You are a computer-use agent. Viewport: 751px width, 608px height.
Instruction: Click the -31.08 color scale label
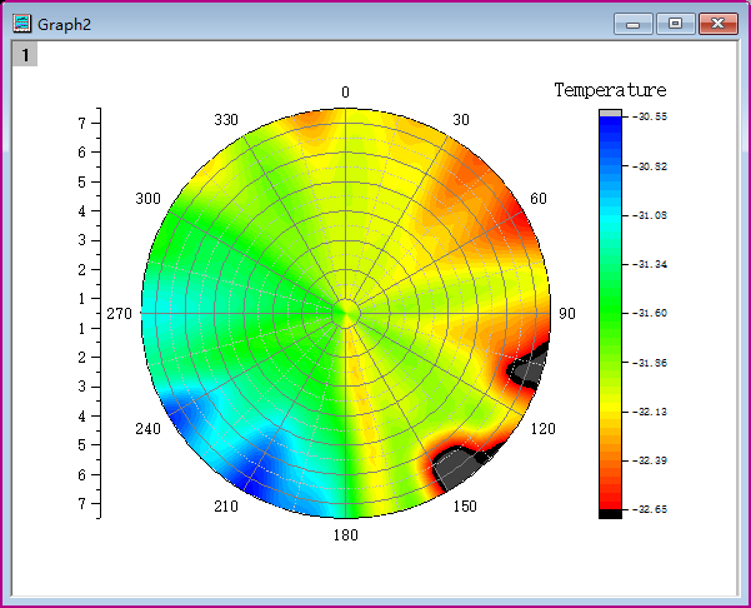click(649, 215)
